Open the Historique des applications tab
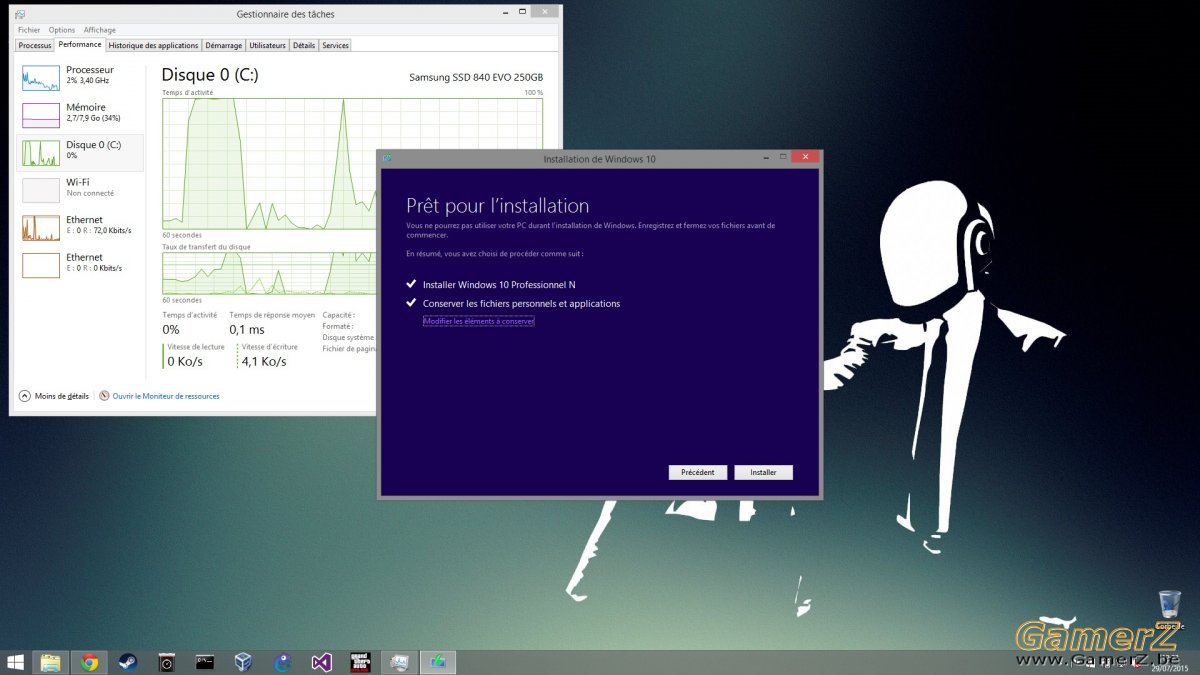The image size is (1200, 675). point(154,45)
